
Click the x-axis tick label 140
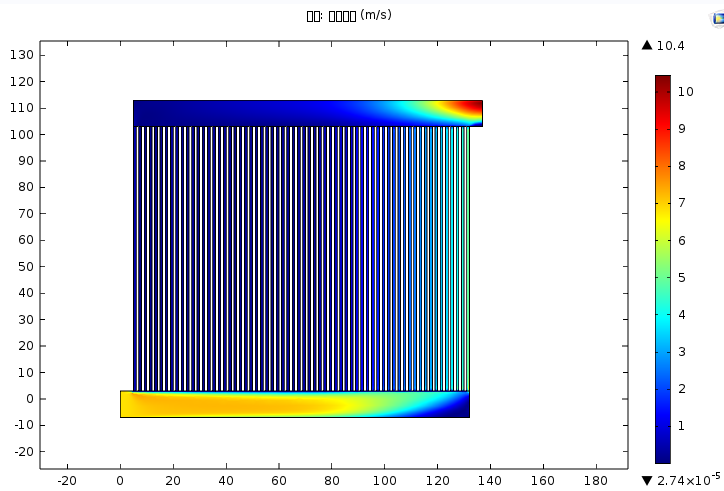coord(490,481)
